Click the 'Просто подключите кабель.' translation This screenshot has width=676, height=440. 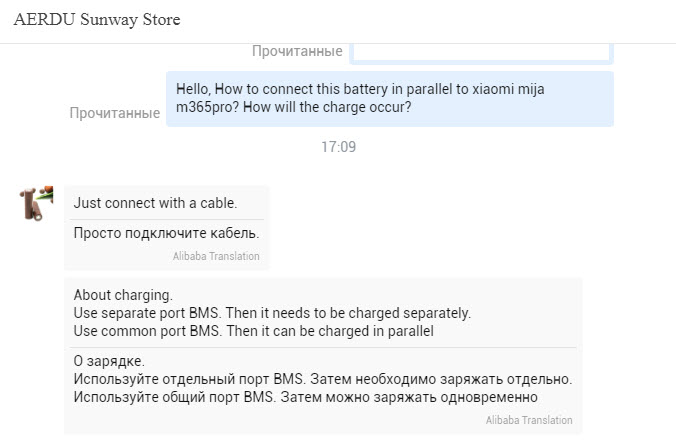[166, 234]
